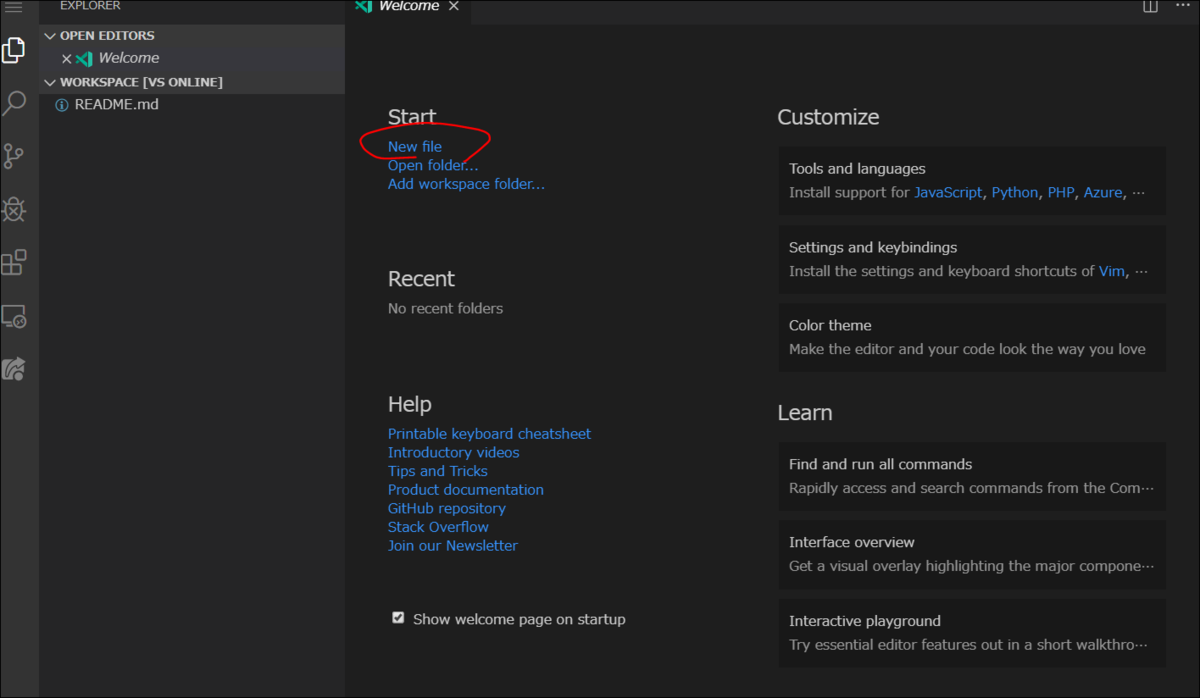
Task: Open Interface overview card
Action: pyautogui.click(x=972, y=554)
